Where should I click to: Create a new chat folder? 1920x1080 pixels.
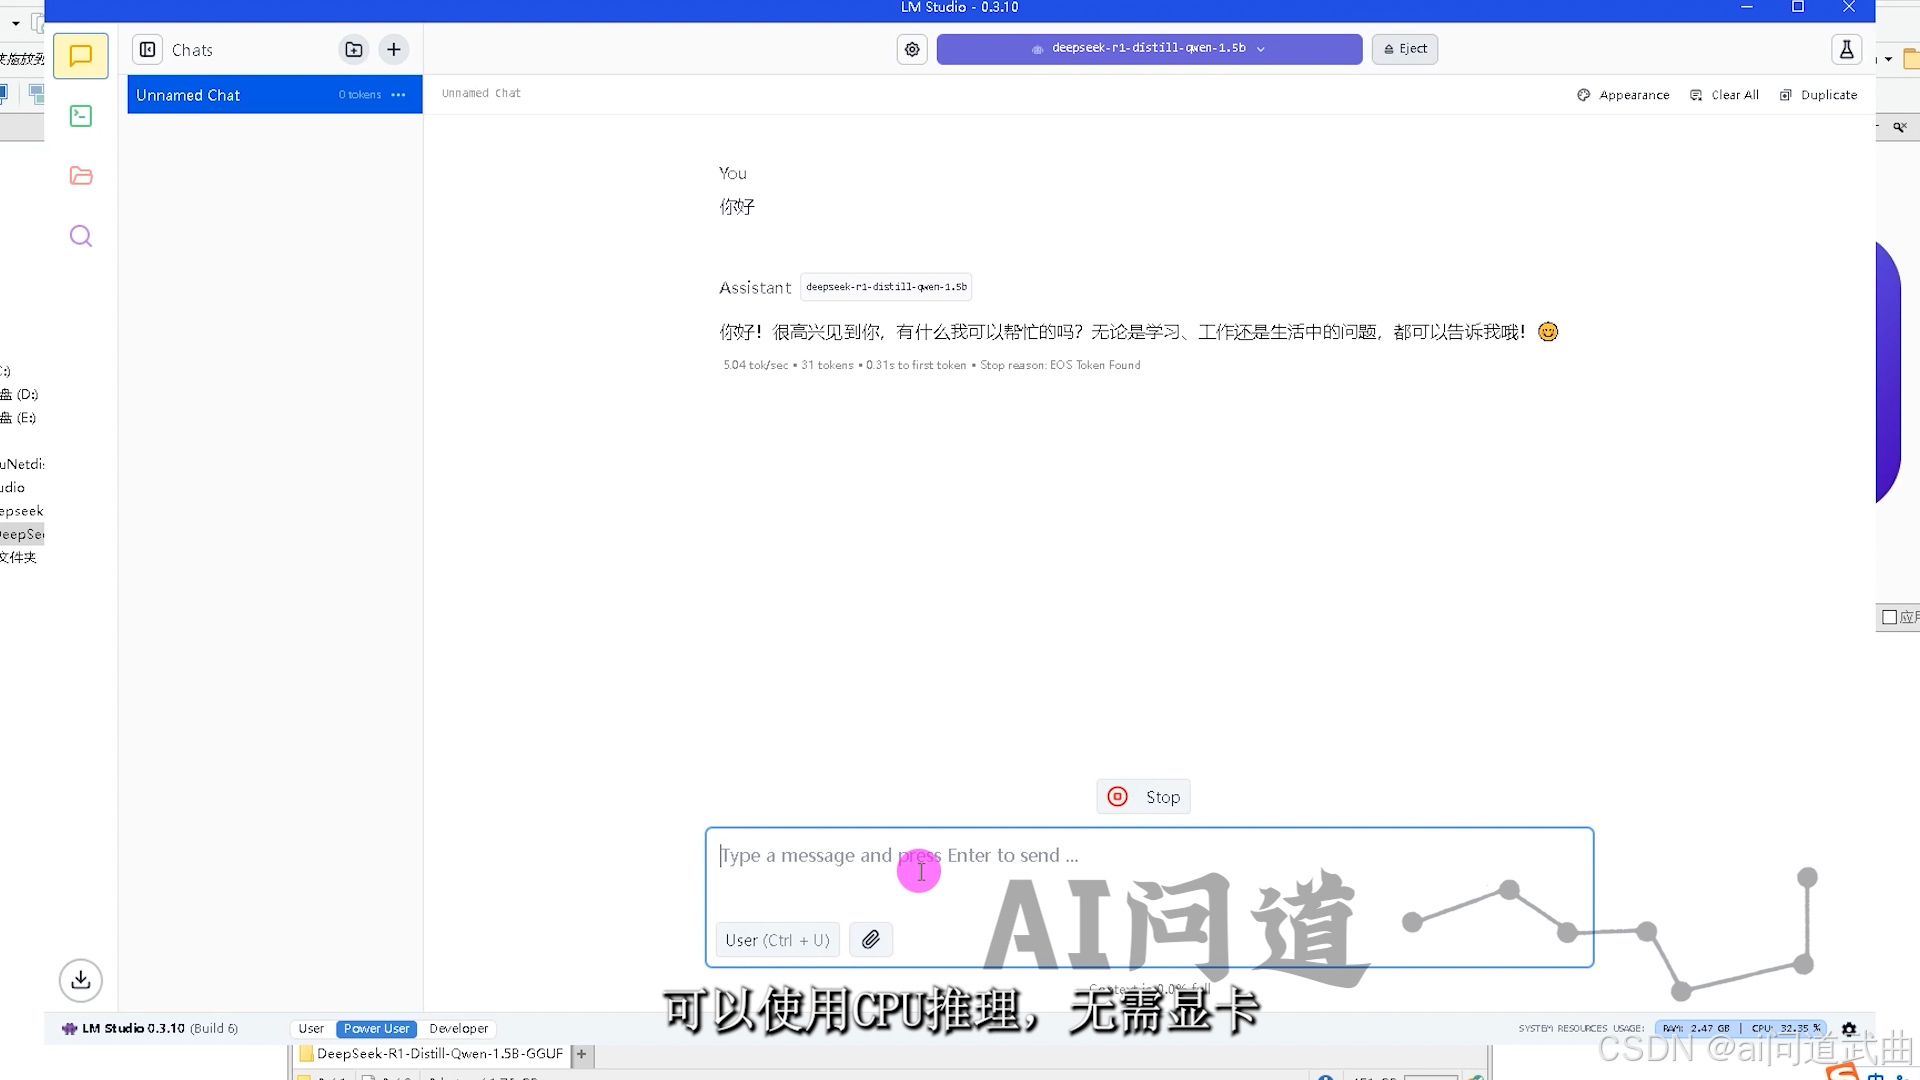click(354, 49)
